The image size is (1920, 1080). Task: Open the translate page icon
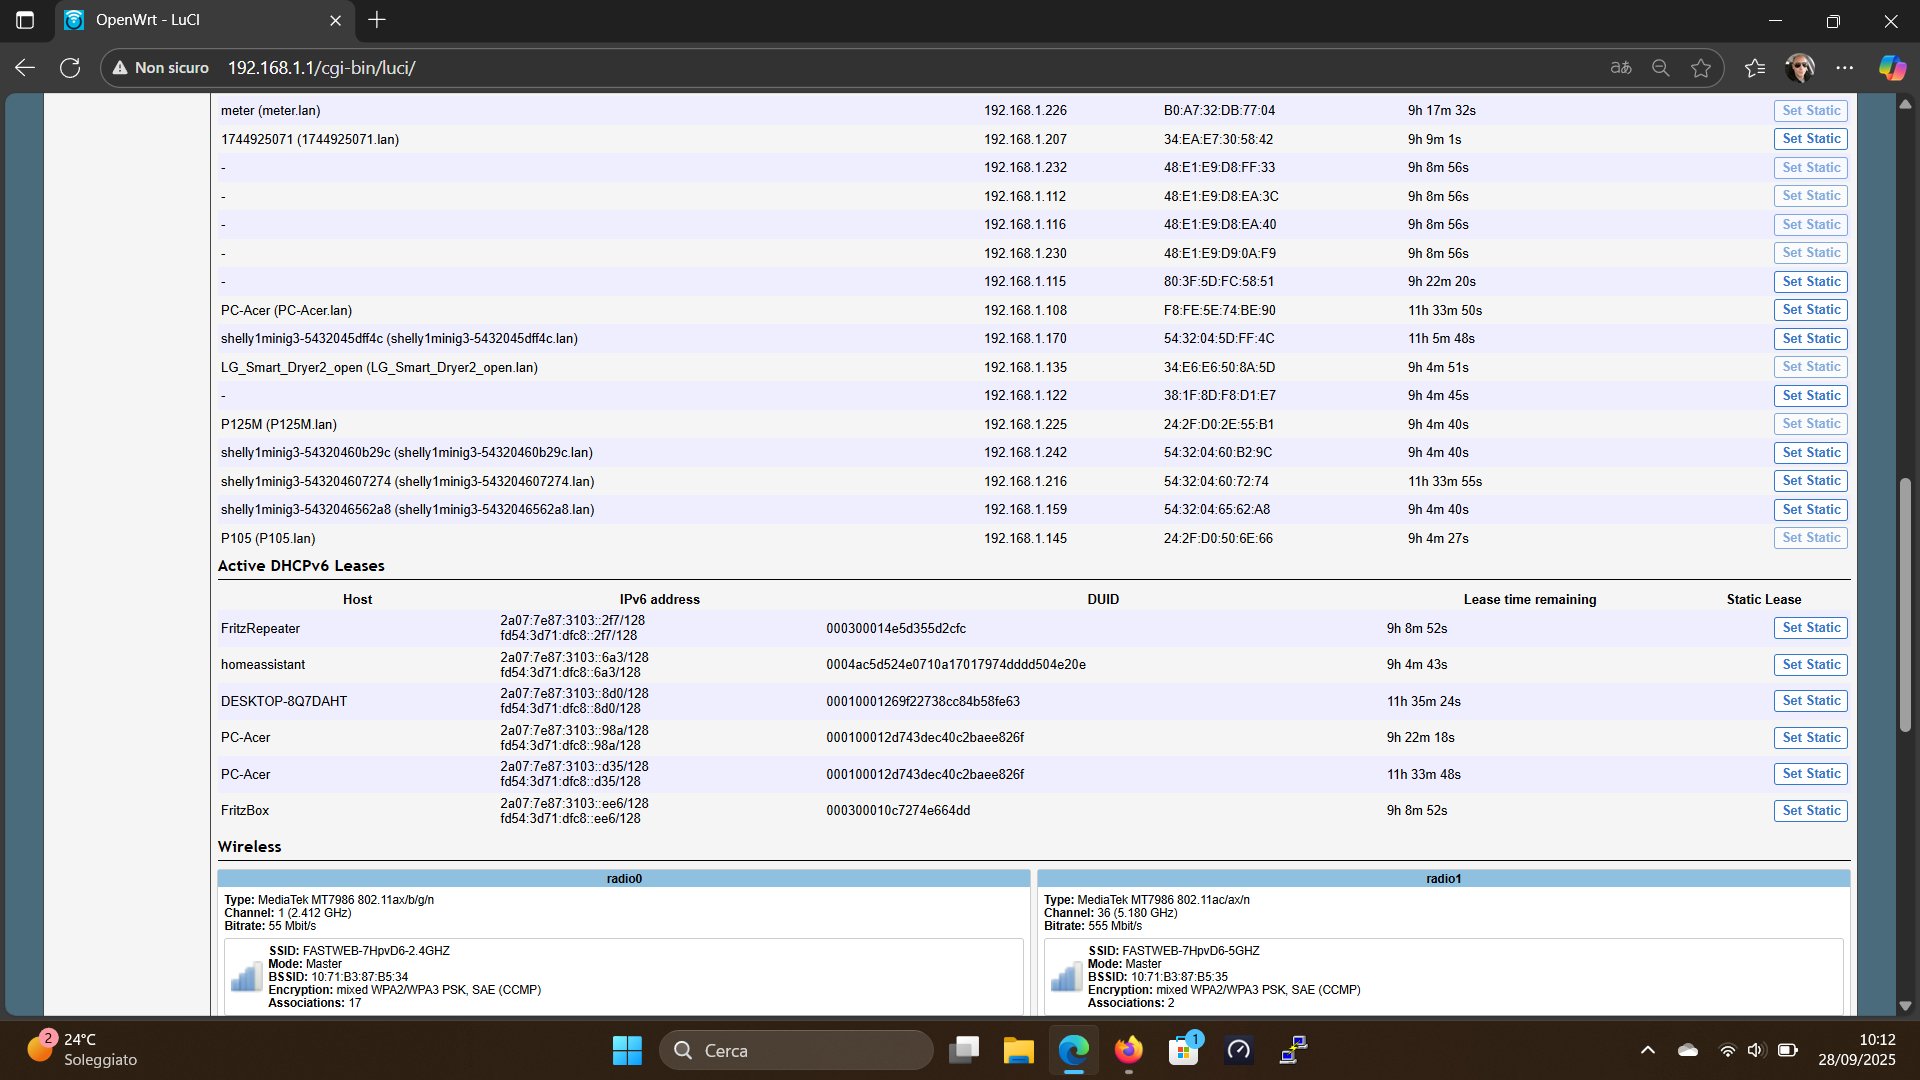pyautogui.click(x=1620, y=68)
